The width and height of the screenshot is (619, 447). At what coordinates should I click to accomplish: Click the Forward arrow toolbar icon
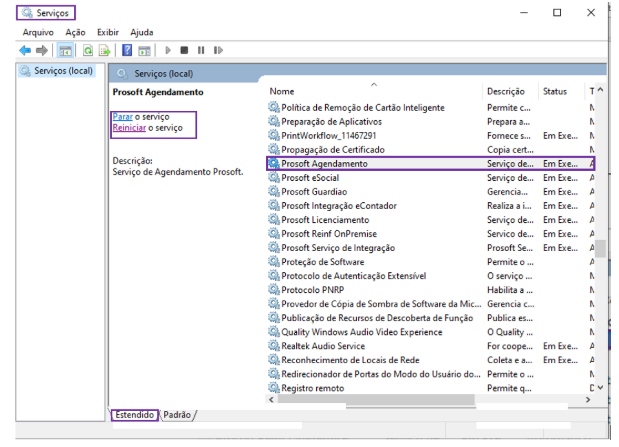42,50
